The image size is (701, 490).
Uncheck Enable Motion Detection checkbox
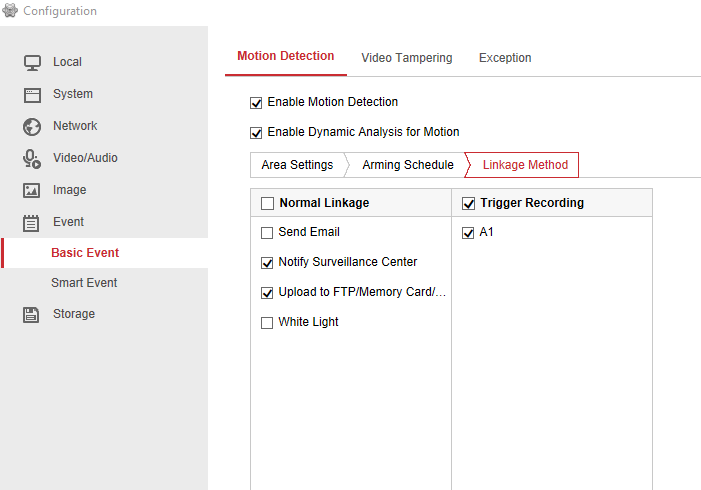[x=256, y=102]
